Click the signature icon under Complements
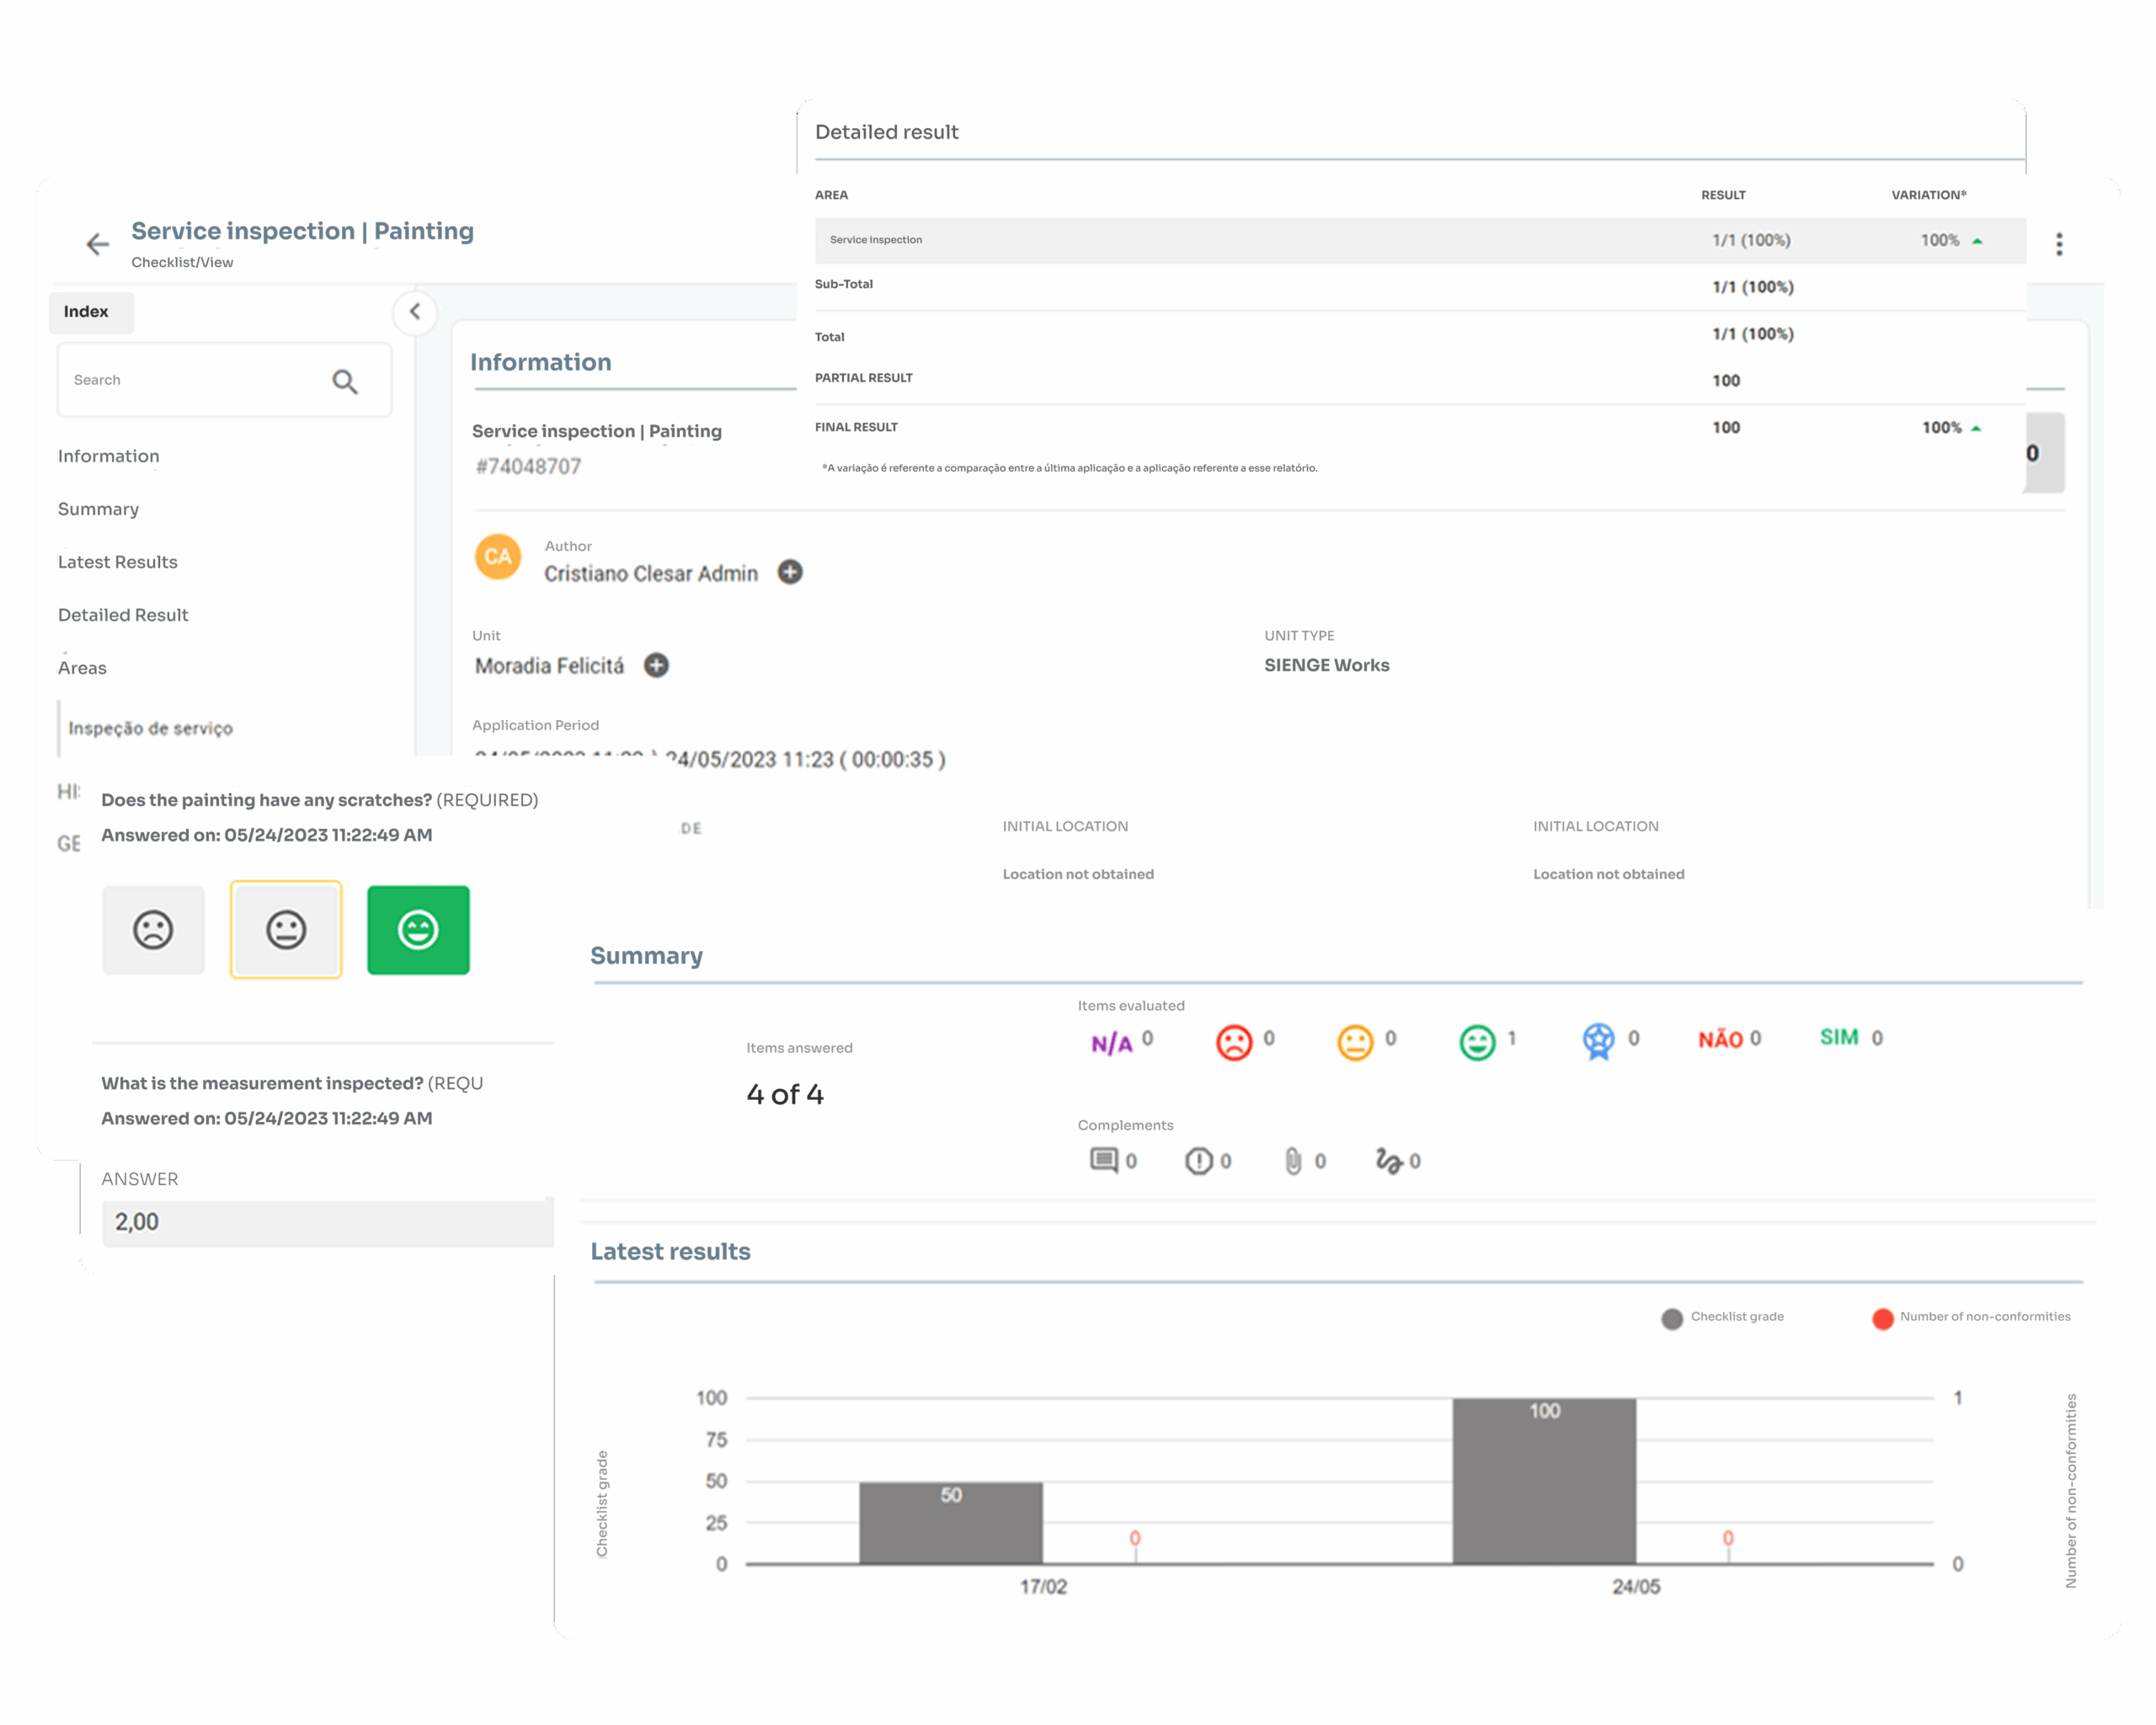The image size is (2156, 1725). click(1389, 1160)
